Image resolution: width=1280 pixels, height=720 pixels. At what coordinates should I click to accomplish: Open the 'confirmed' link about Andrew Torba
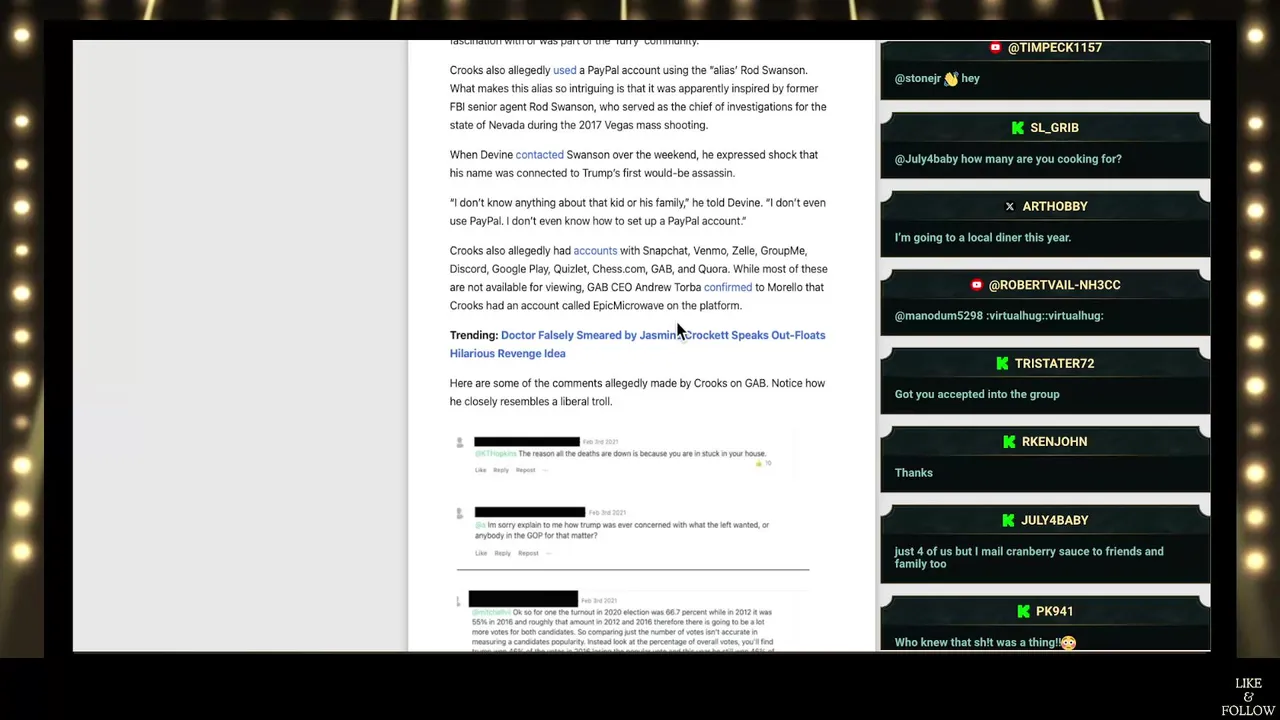point(727,288)
